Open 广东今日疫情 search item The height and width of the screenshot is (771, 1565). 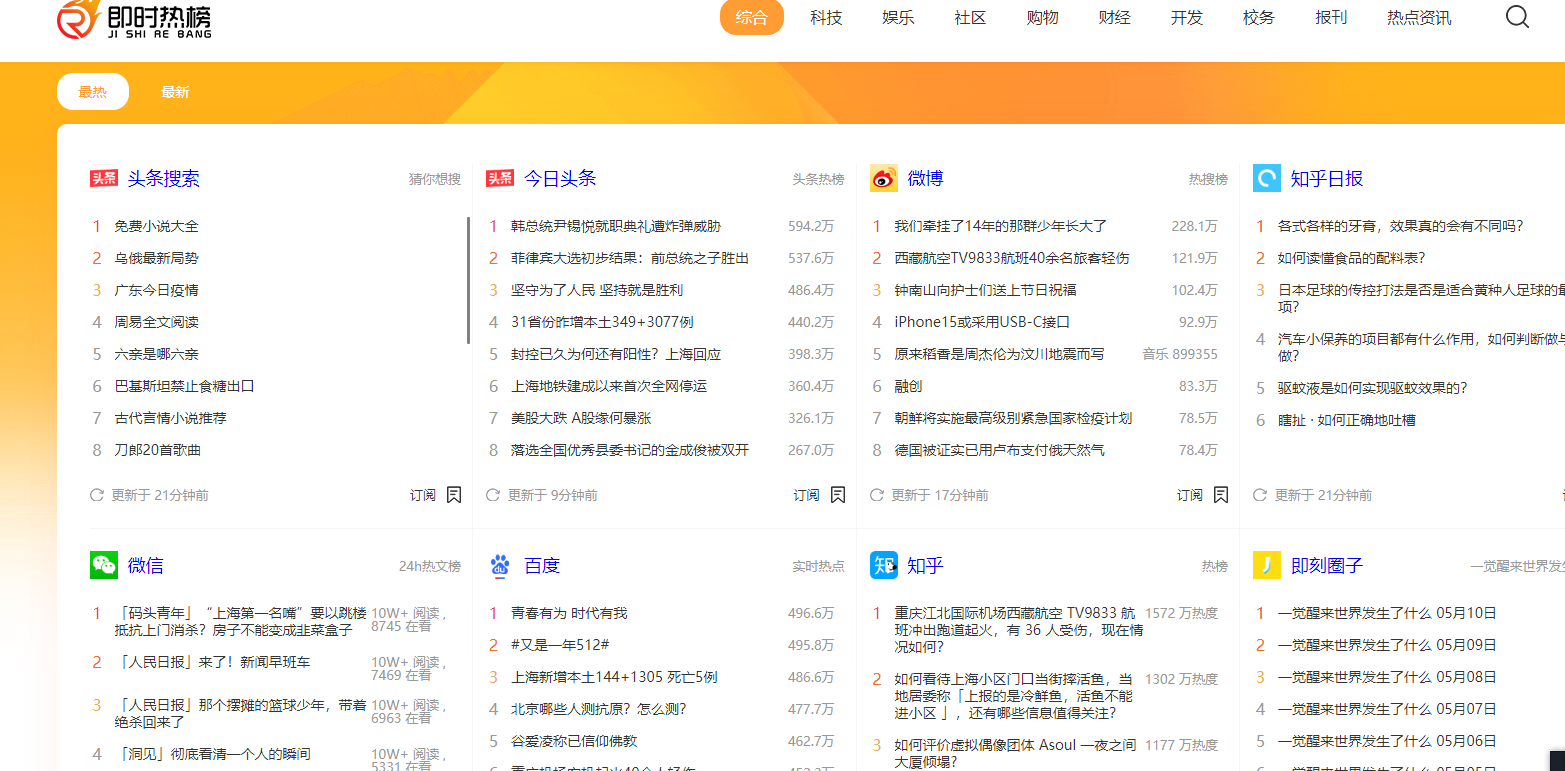[x=156, y=290]
